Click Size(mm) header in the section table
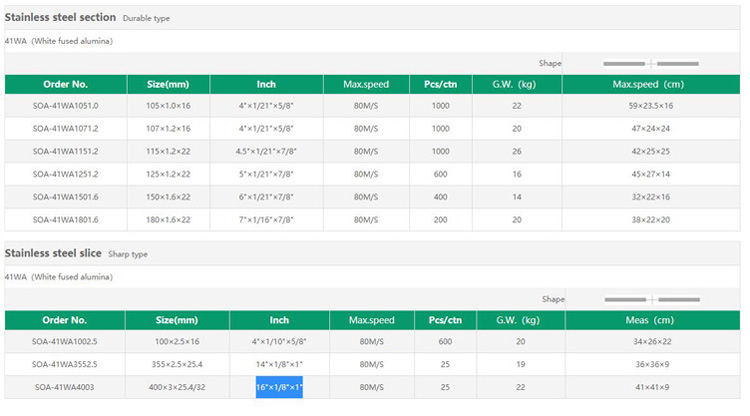 click(167, 84)
